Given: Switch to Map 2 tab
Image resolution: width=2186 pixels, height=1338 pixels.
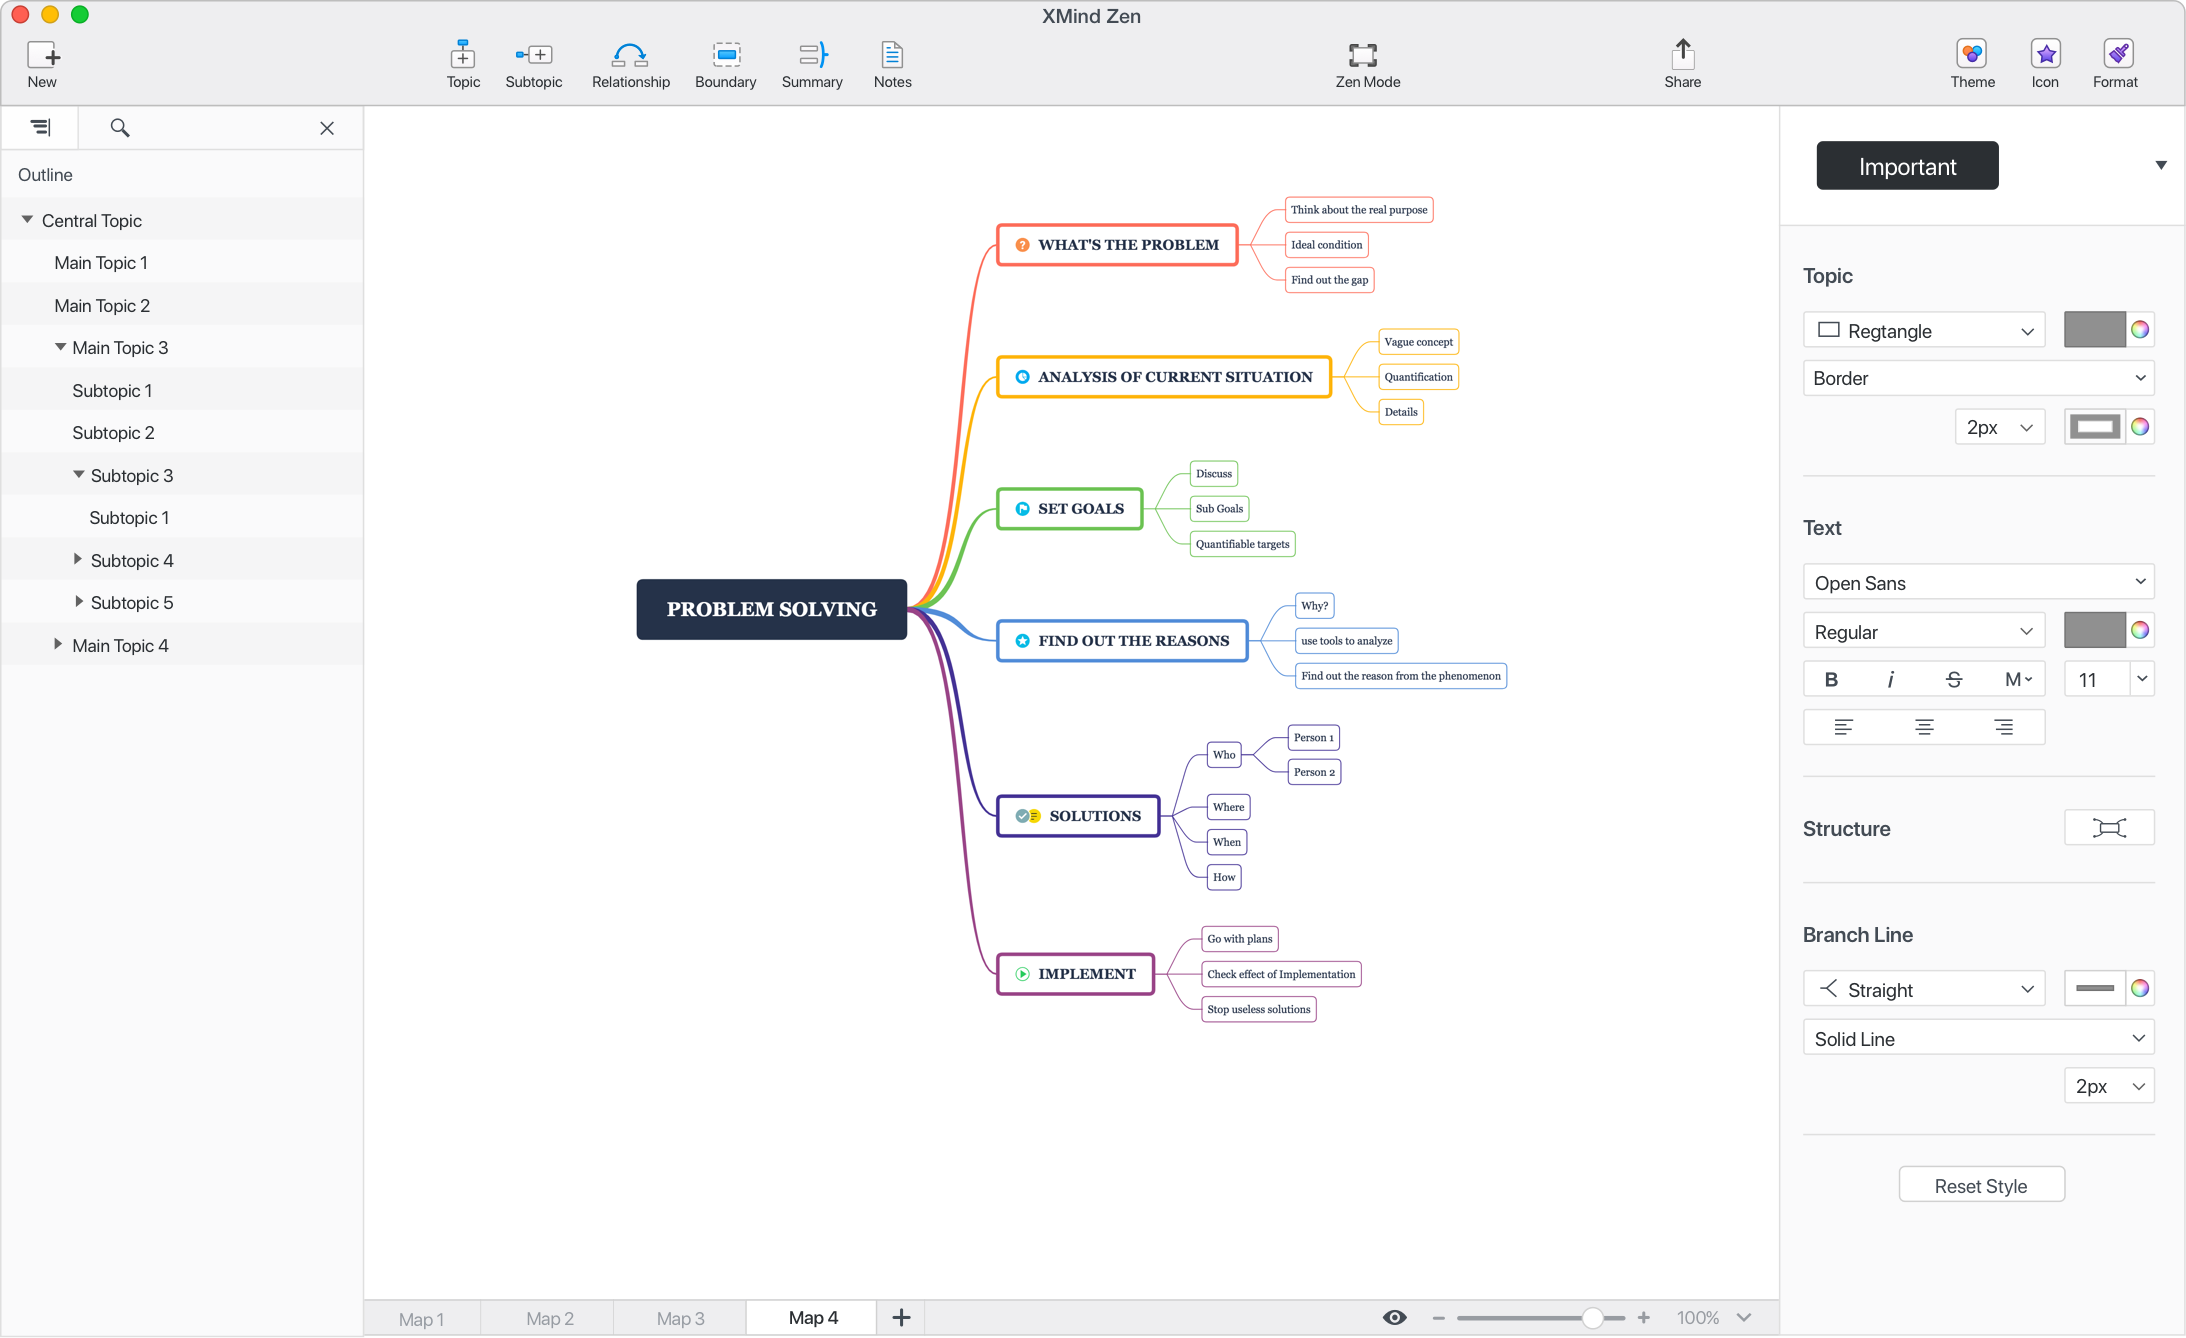Looking at the screenshot, I should point(550,1316).
